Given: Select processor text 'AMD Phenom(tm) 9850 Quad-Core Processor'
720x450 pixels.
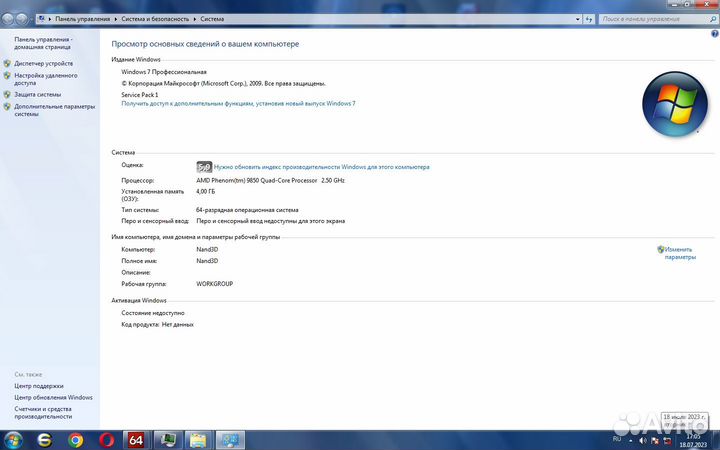Looking at the screenshot, I should point(257,180).
